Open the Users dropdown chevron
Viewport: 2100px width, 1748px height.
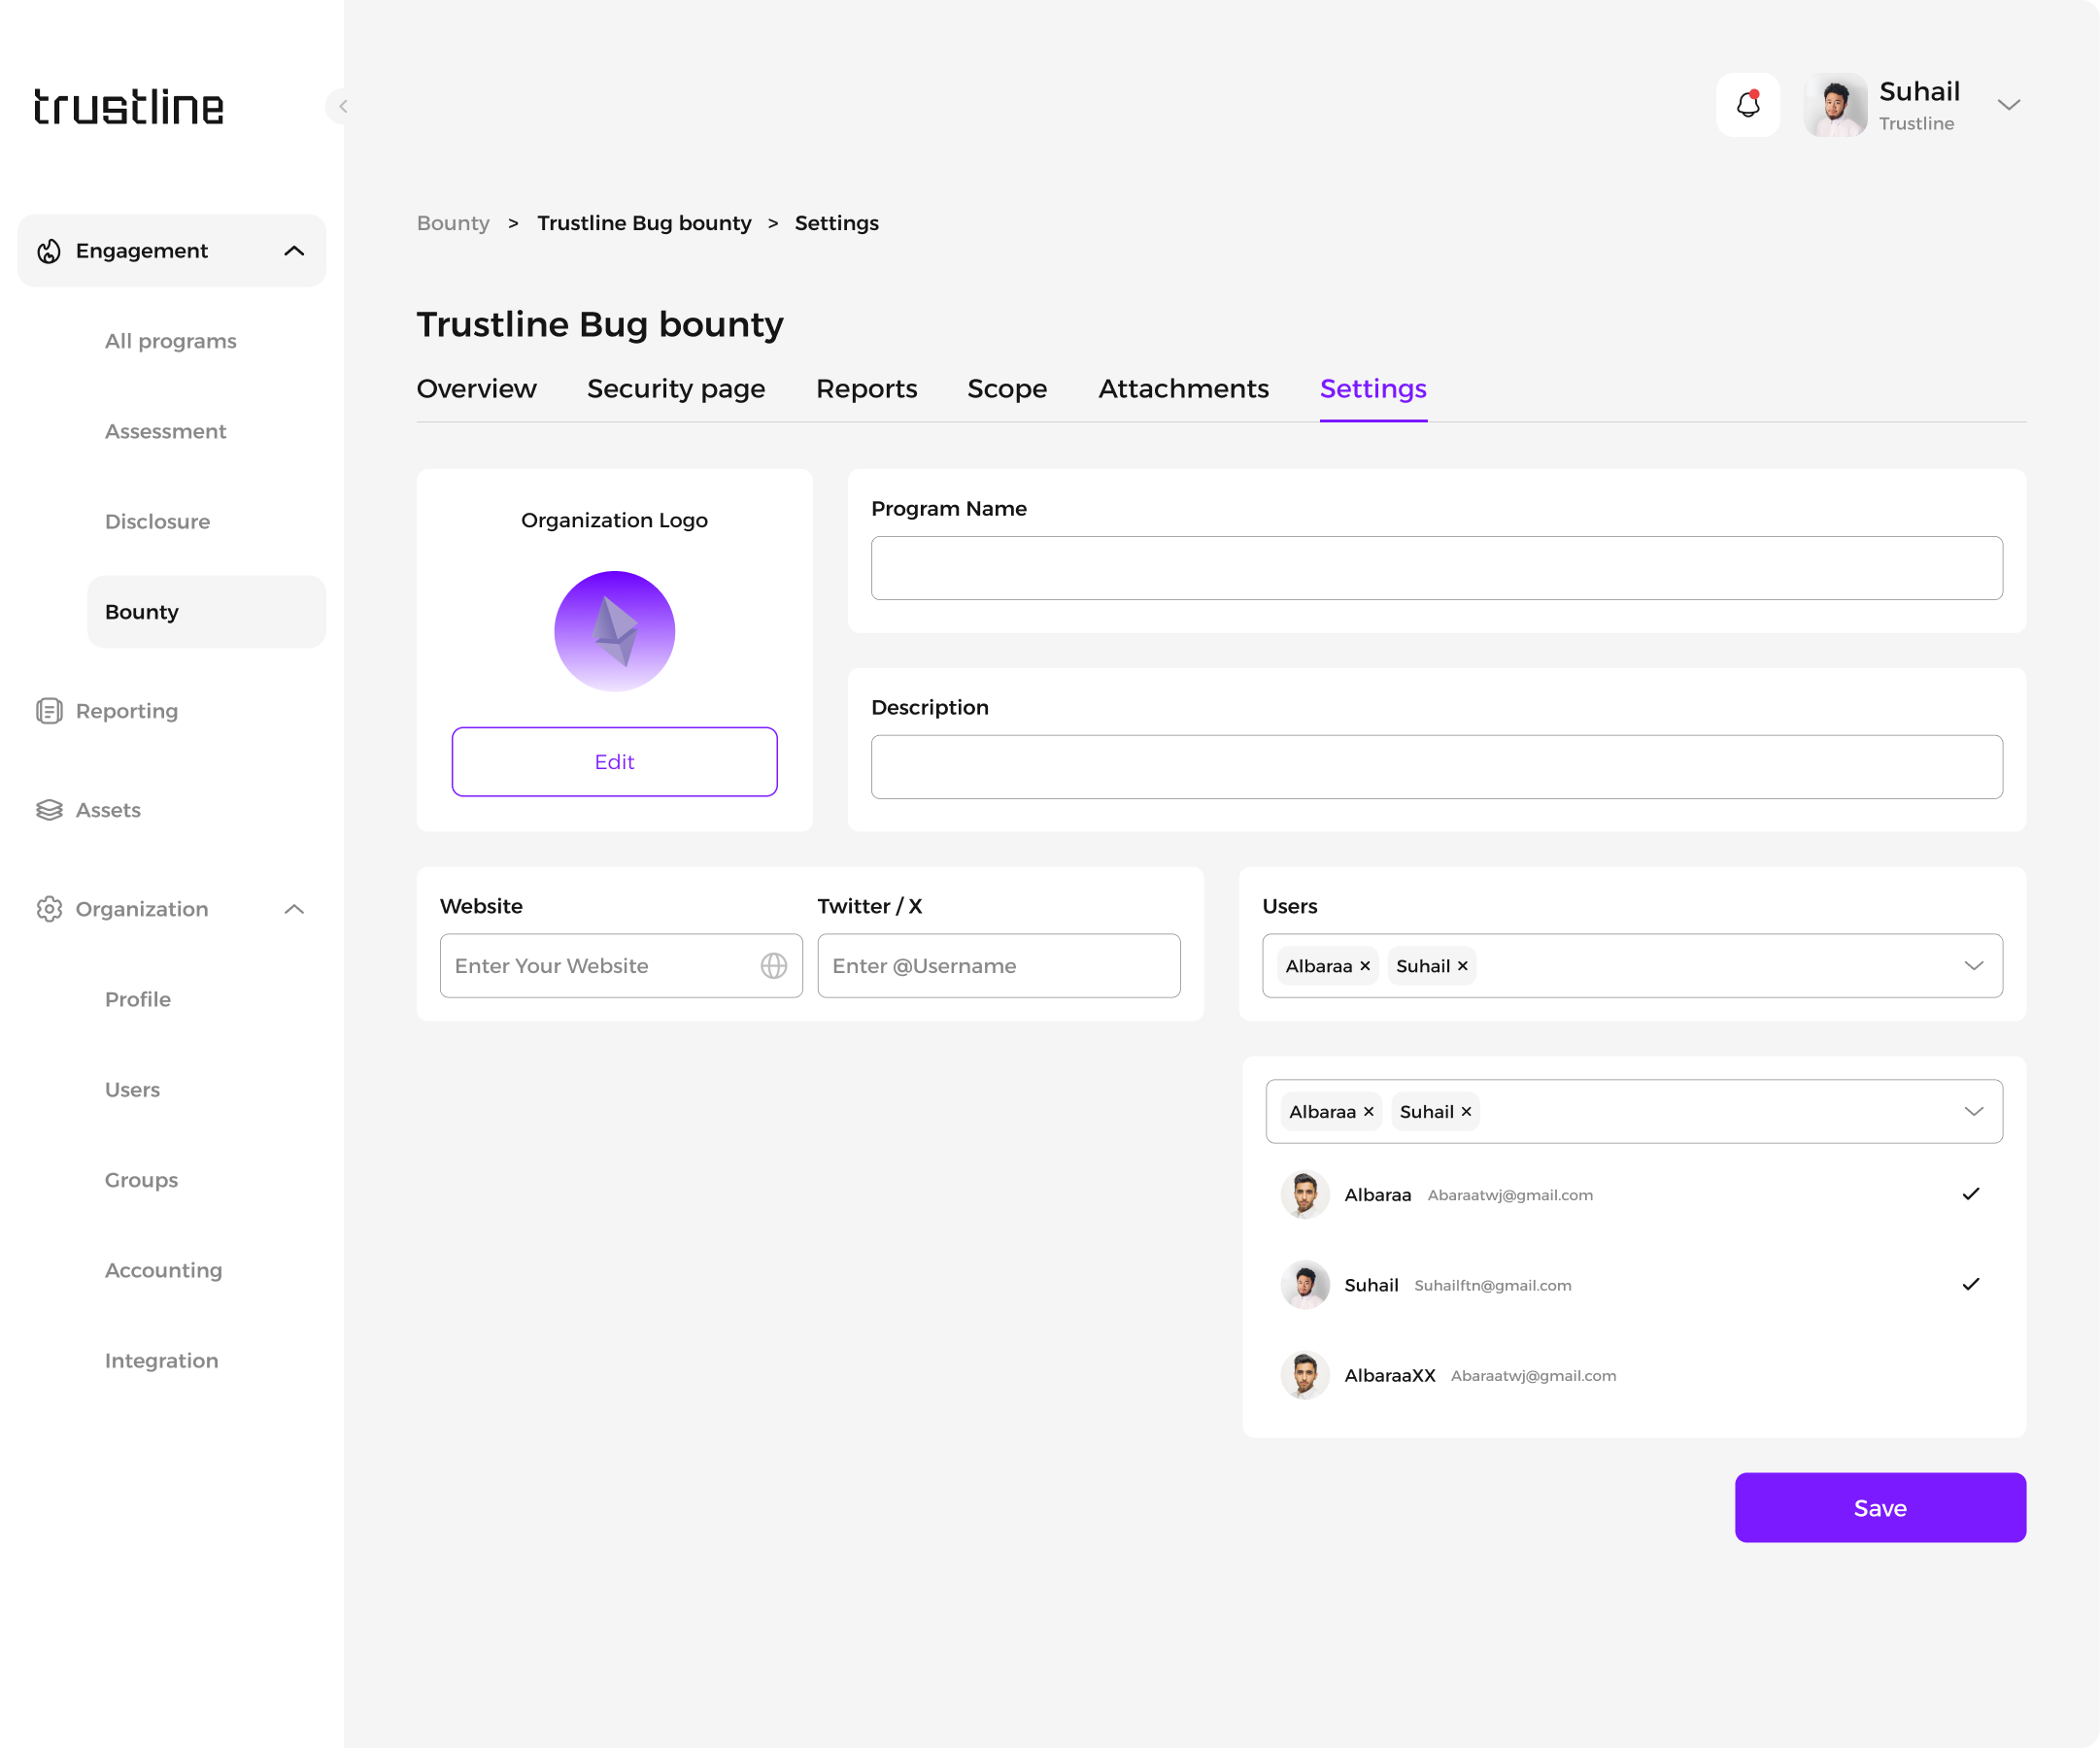pyautogui.click(x=1972, y=965)
